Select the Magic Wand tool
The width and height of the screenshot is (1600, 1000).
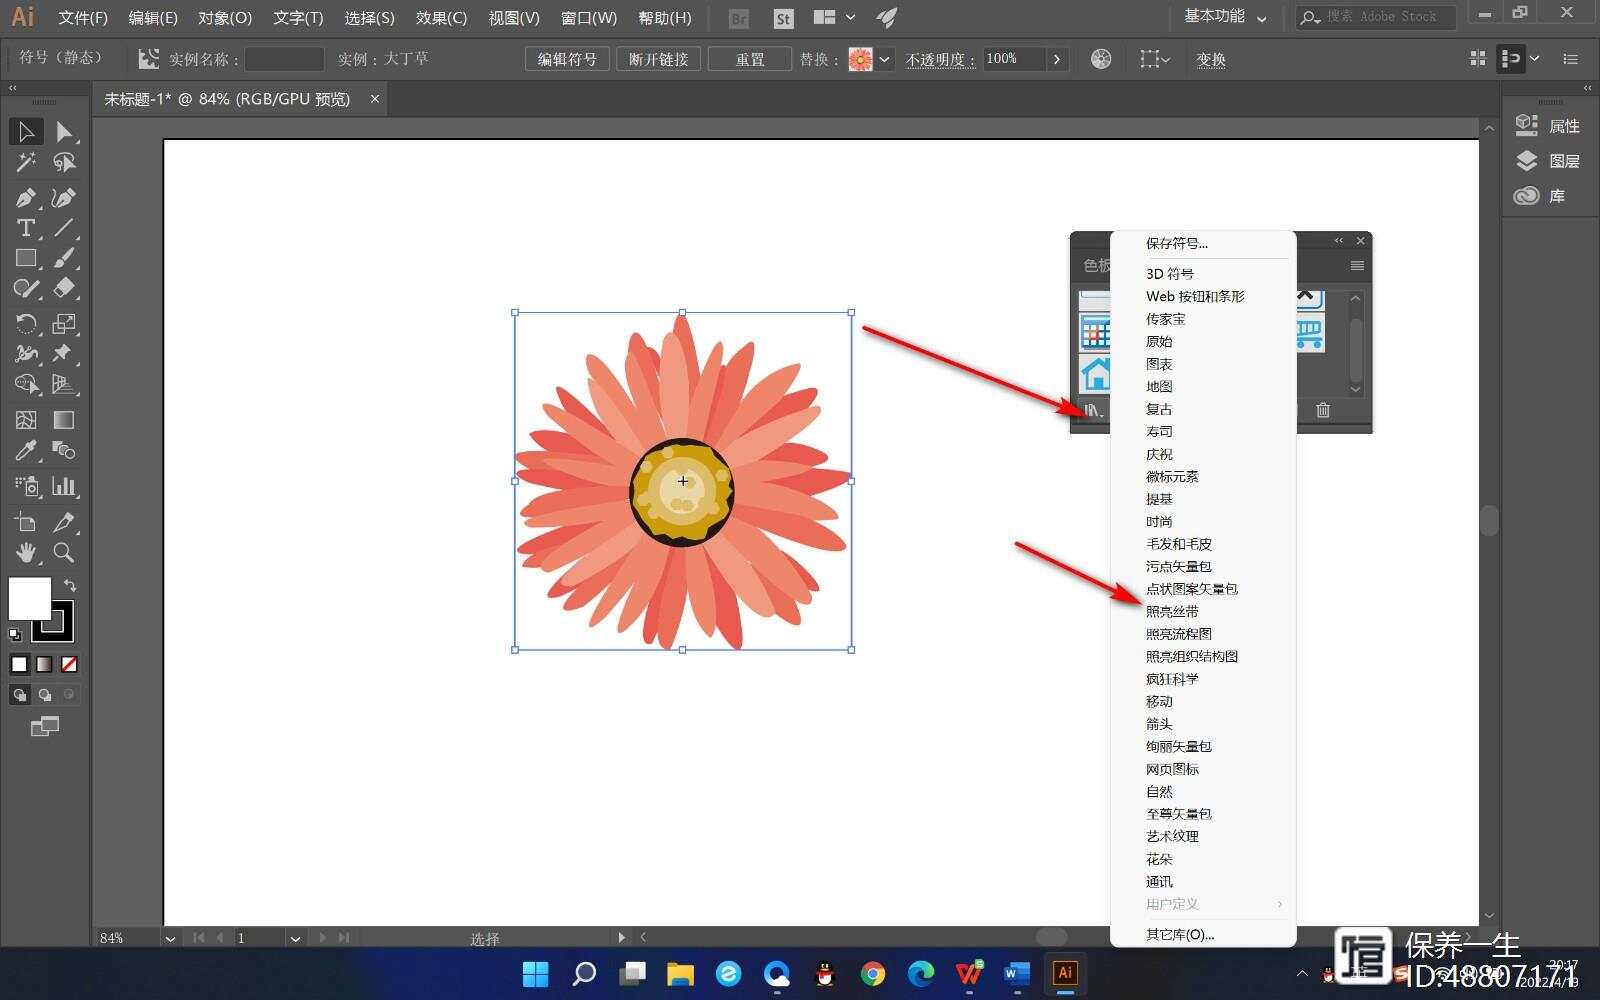pos(26,162)
